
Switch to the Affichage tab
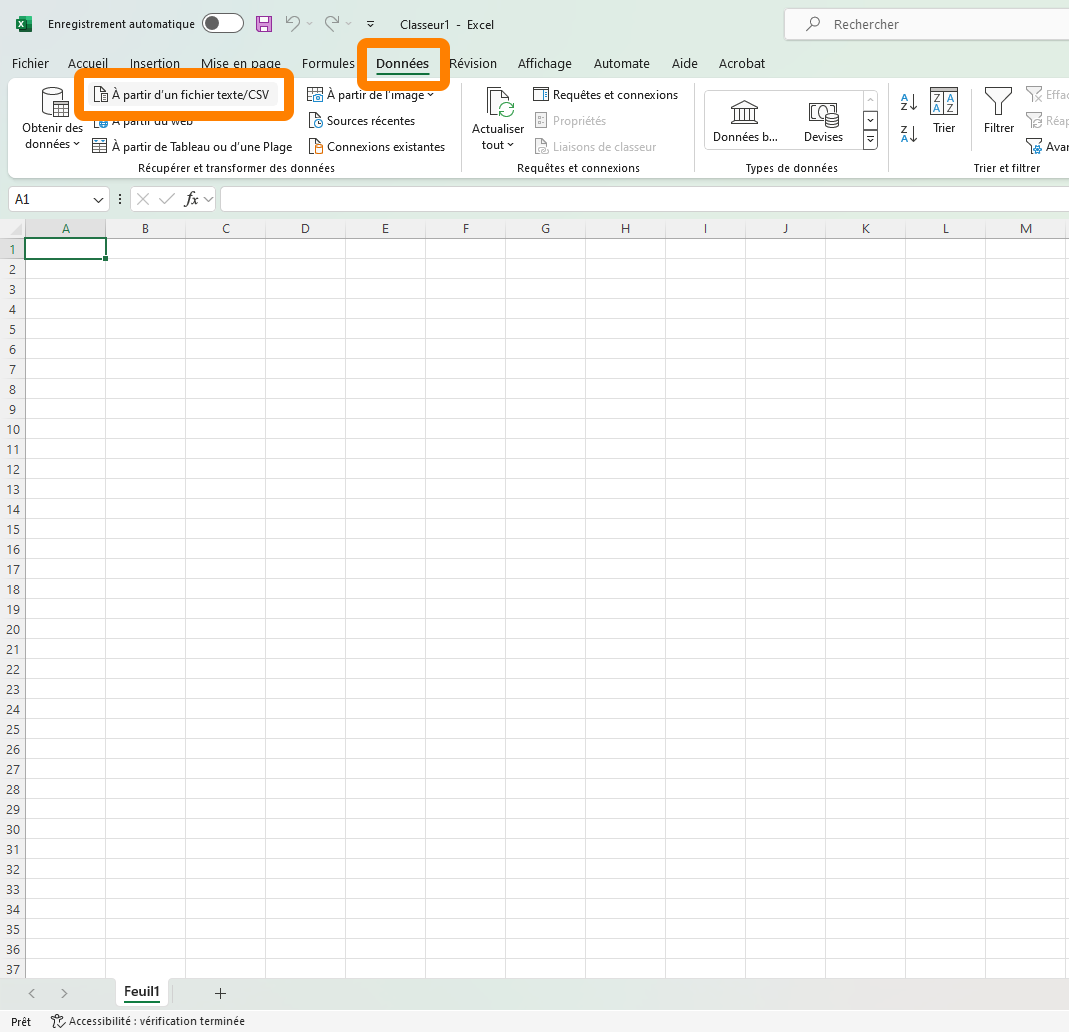[x=545, y=63]
